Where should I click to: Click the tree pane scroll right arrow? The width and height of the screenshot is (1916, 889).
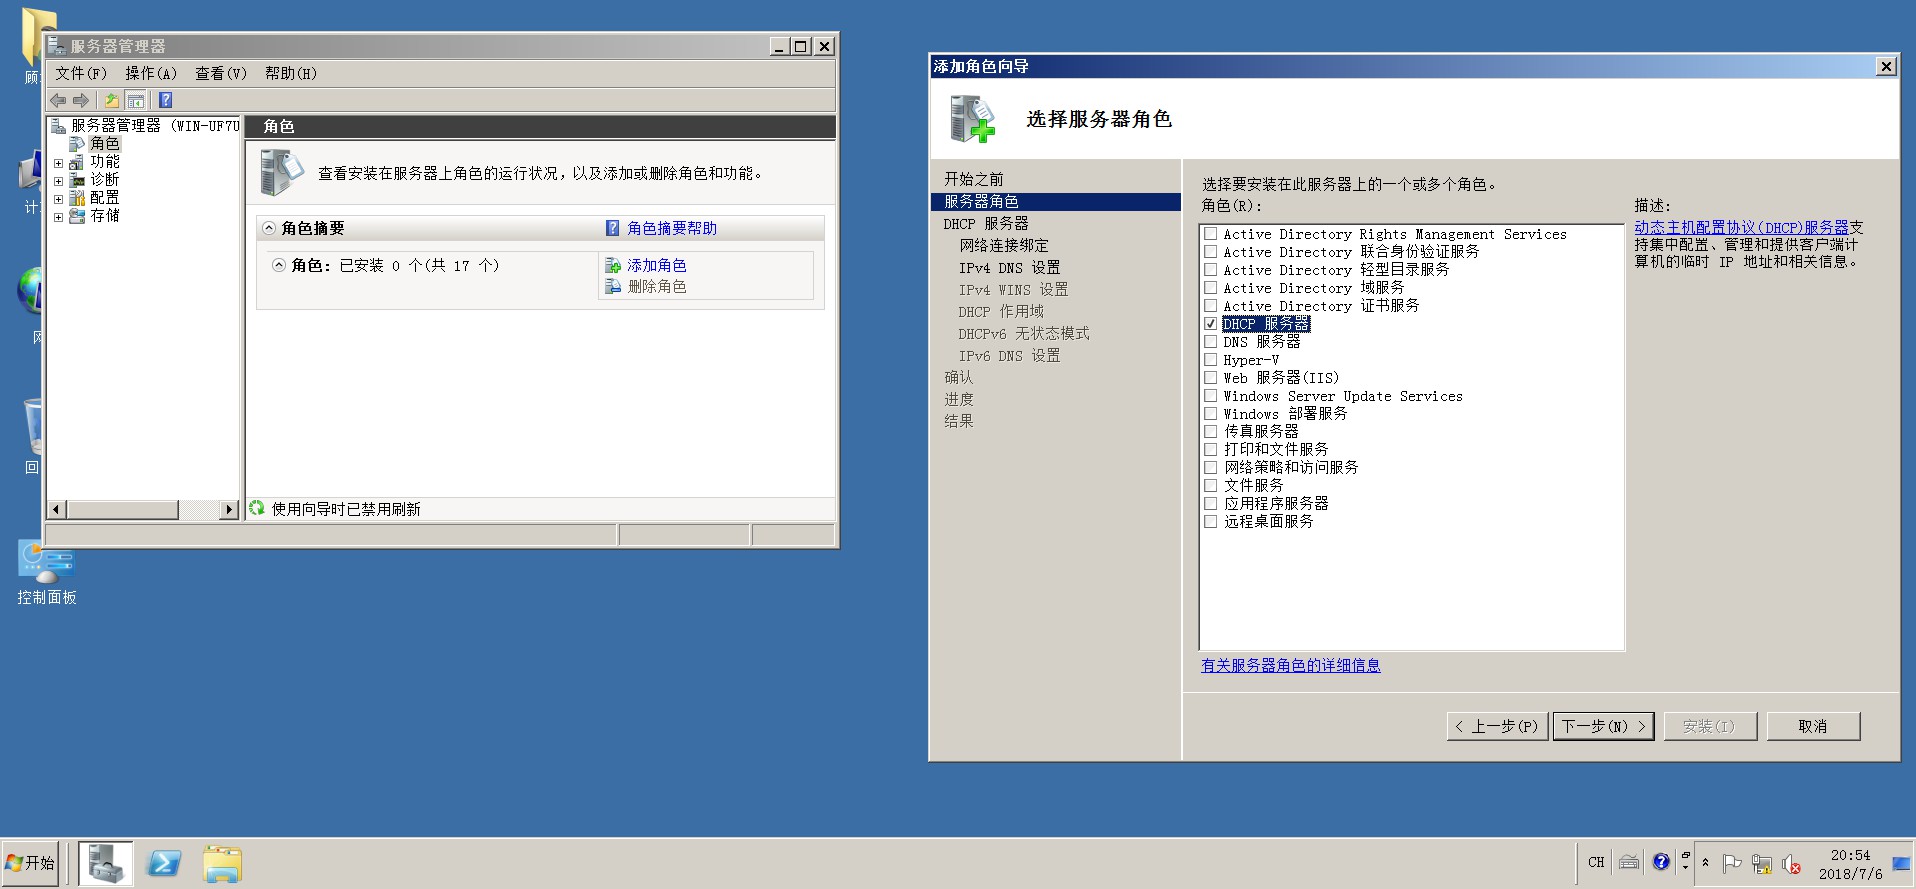pos(229,509)
